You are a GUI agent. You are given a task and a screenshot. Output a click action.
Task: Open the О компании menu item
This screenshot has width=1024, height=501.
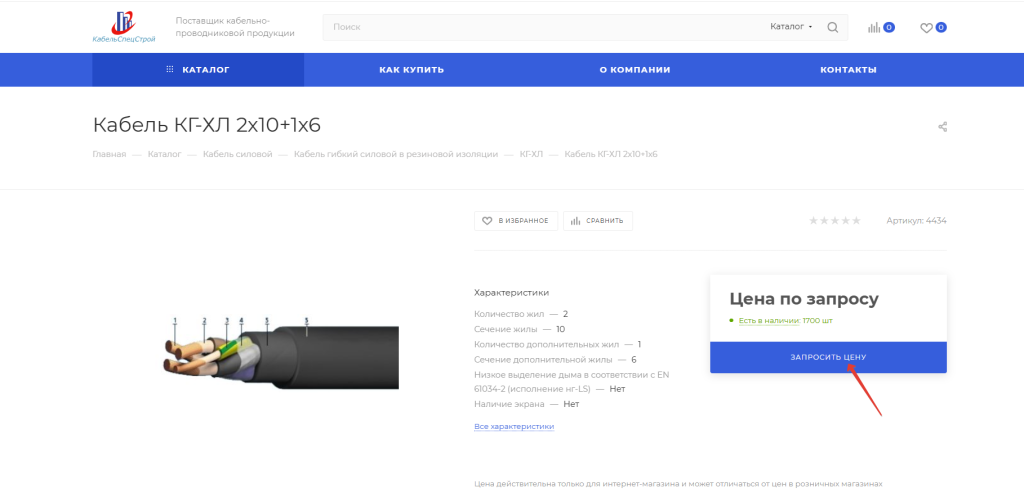click(x=634, y=70)
